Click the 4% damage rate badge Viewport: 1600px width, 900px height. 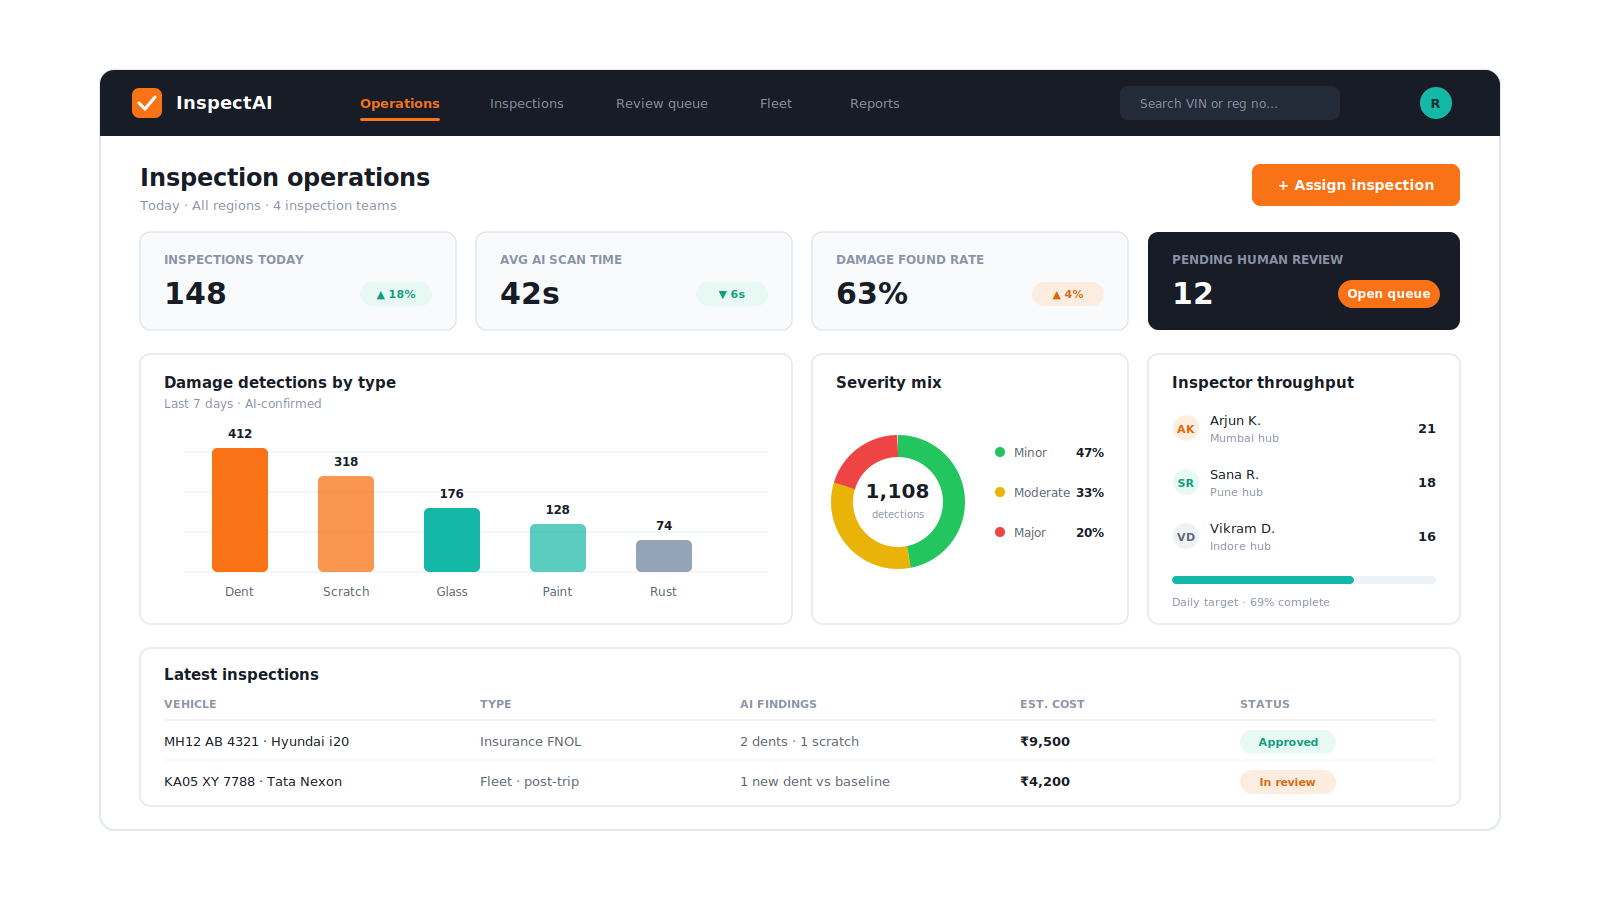[1068, 294]
